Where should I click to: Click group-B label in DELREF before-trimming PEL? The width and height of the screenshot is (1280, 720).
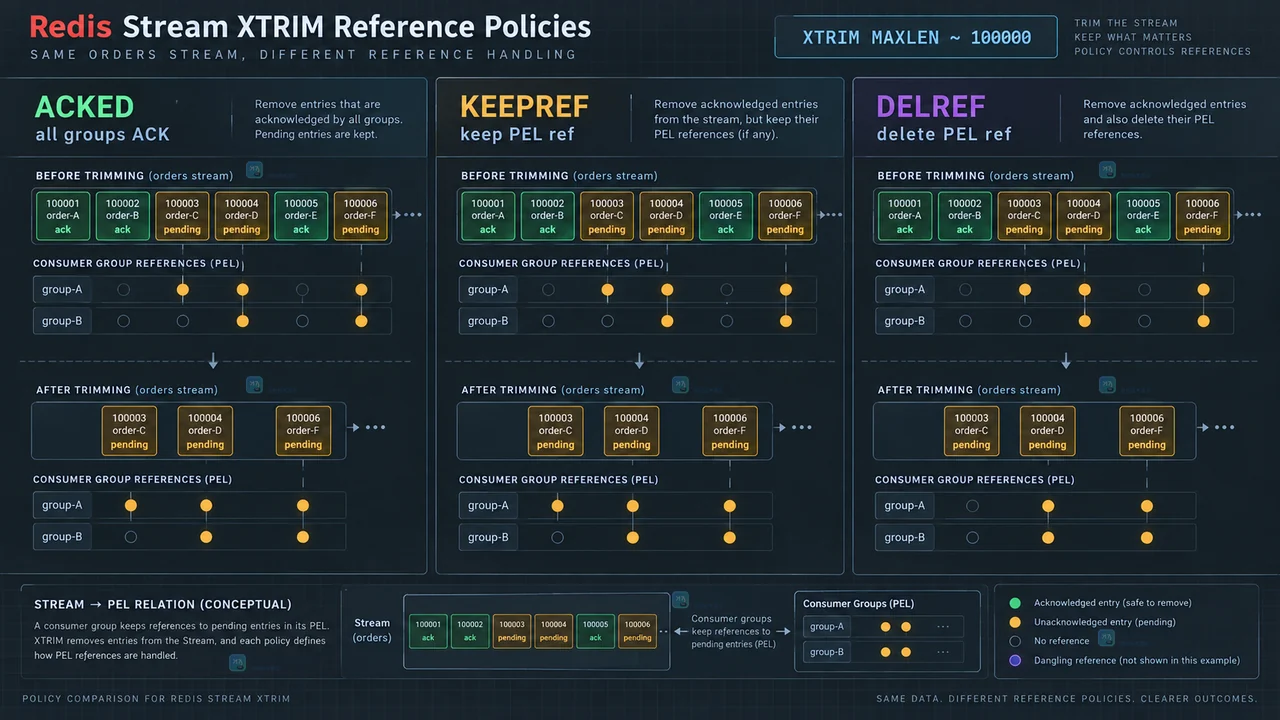(x=905, y=321)
